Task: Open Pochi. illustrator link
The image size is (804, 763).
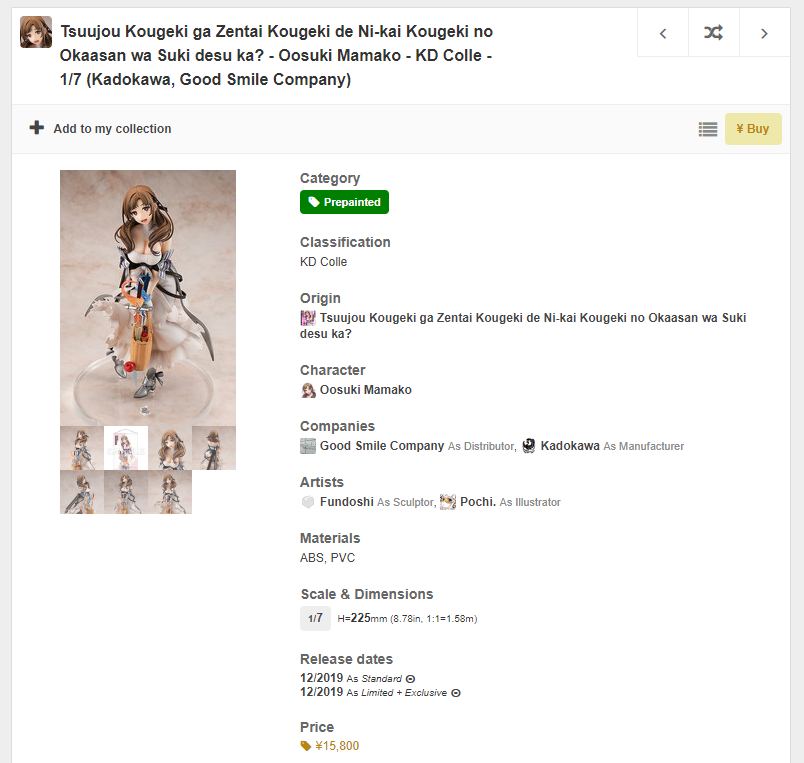Action: pos(477,502)
